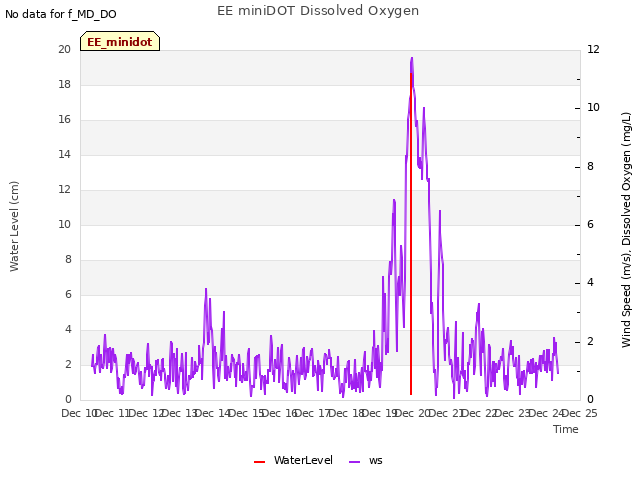Select the chart title EE miniDOT Dissolved Oxygen
The height and width of the screenshot is (480, 640).
tap(318, 11)
